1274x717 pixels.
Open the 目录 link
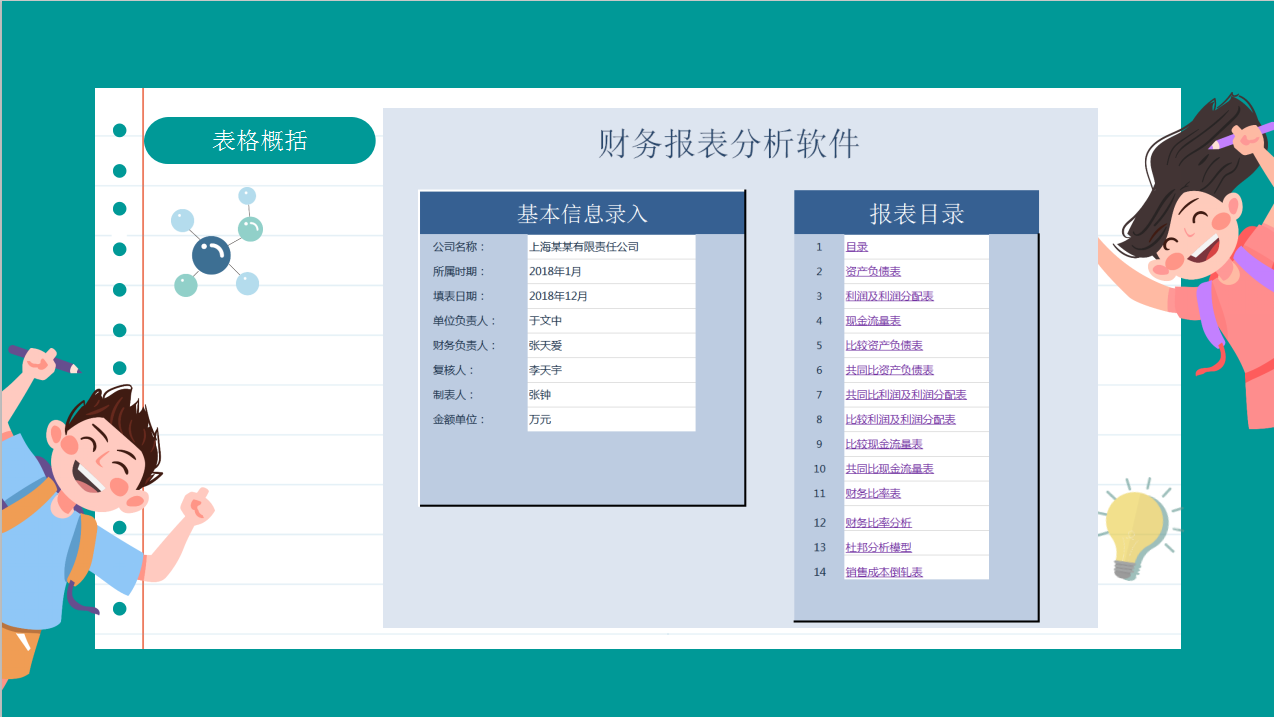(857, 247)
